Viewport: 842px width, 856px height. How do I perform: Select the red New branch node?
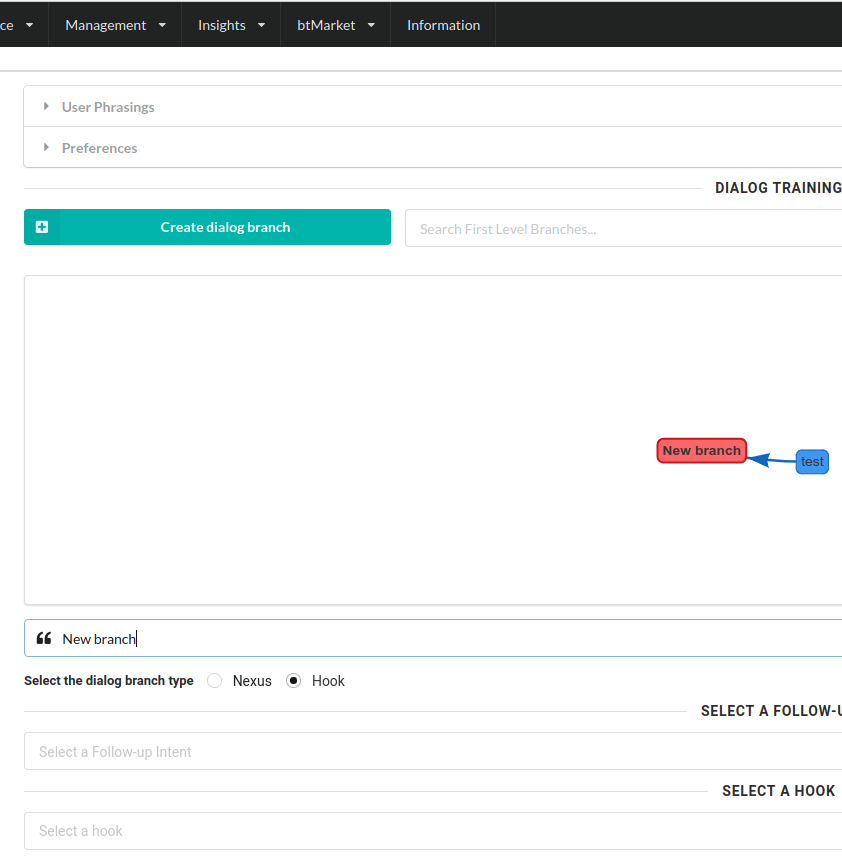click(x=702, y=451)
